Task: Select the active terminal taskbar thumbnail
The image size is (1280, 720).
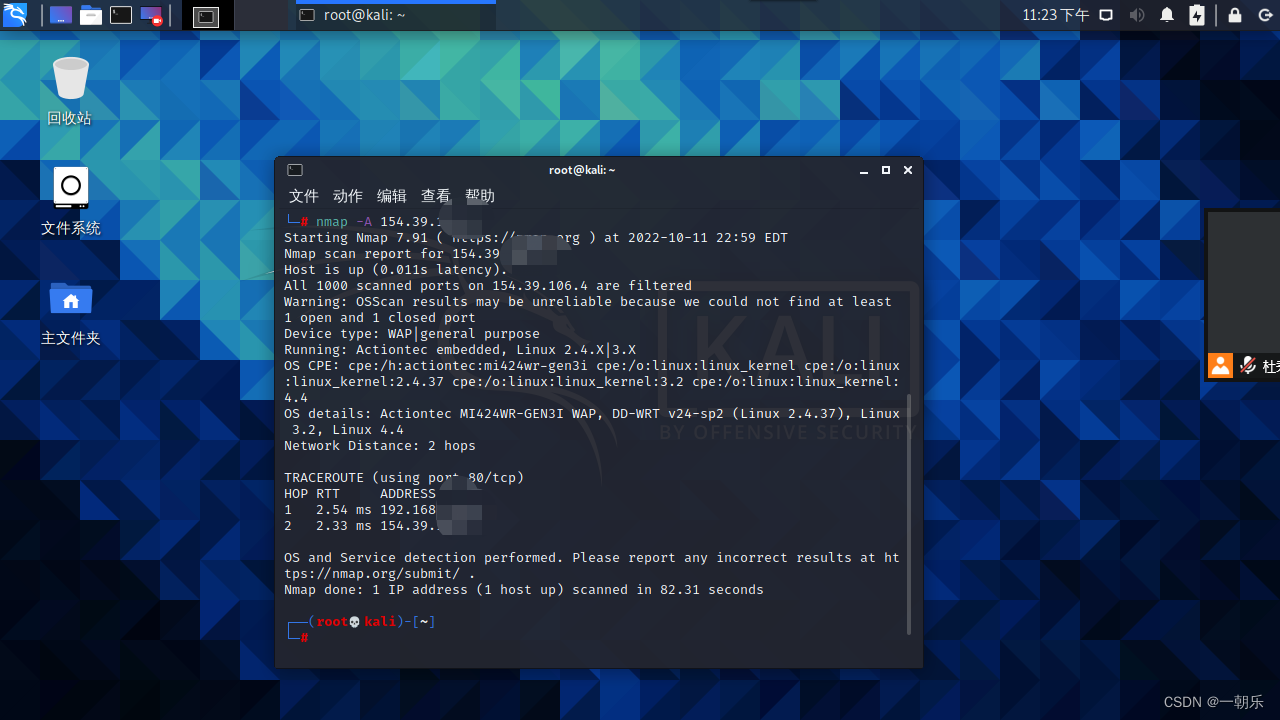Action: (206, 16)
